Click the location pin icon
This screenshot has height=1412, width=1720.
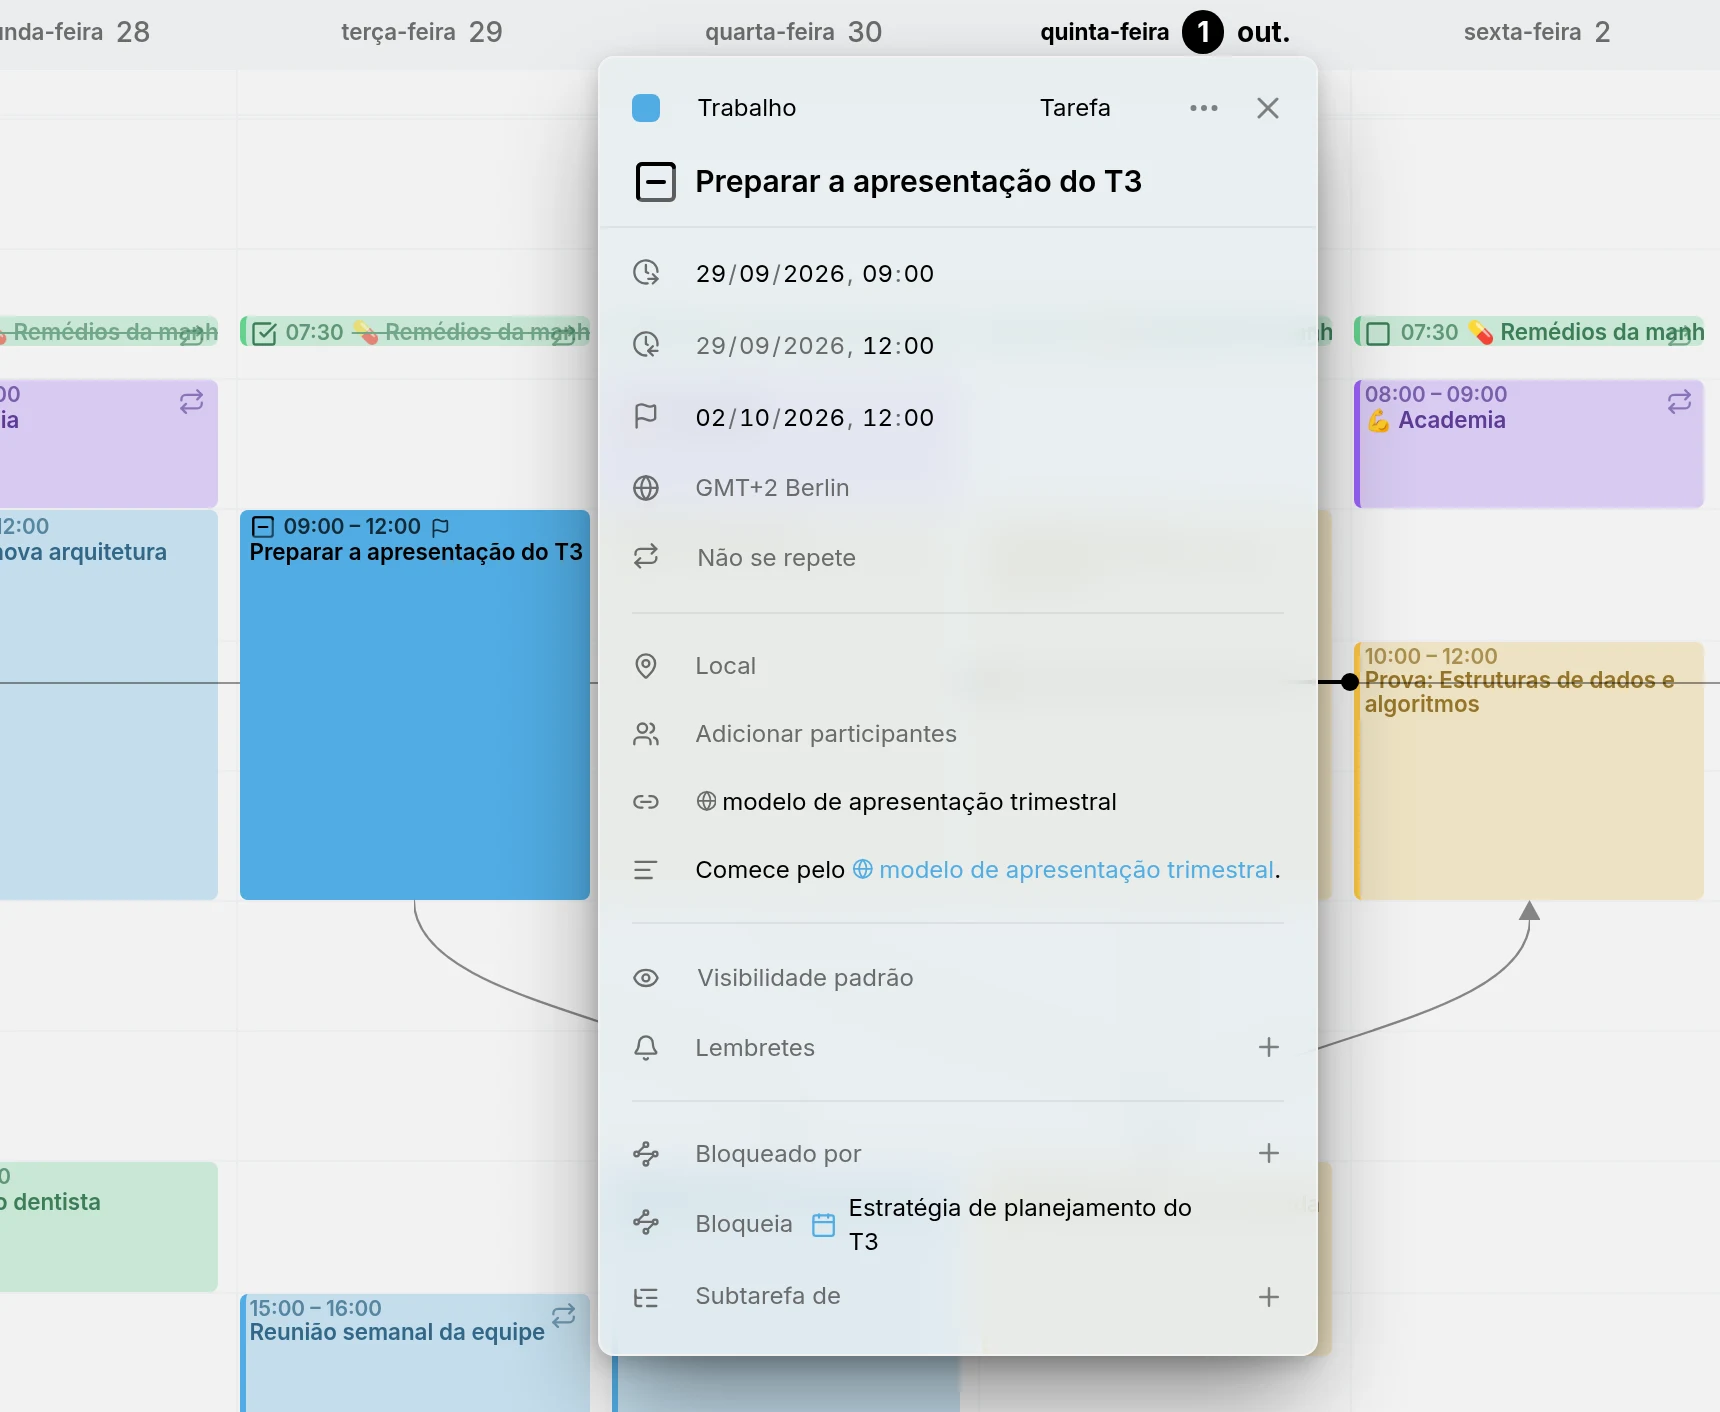(x=646, y=666)
